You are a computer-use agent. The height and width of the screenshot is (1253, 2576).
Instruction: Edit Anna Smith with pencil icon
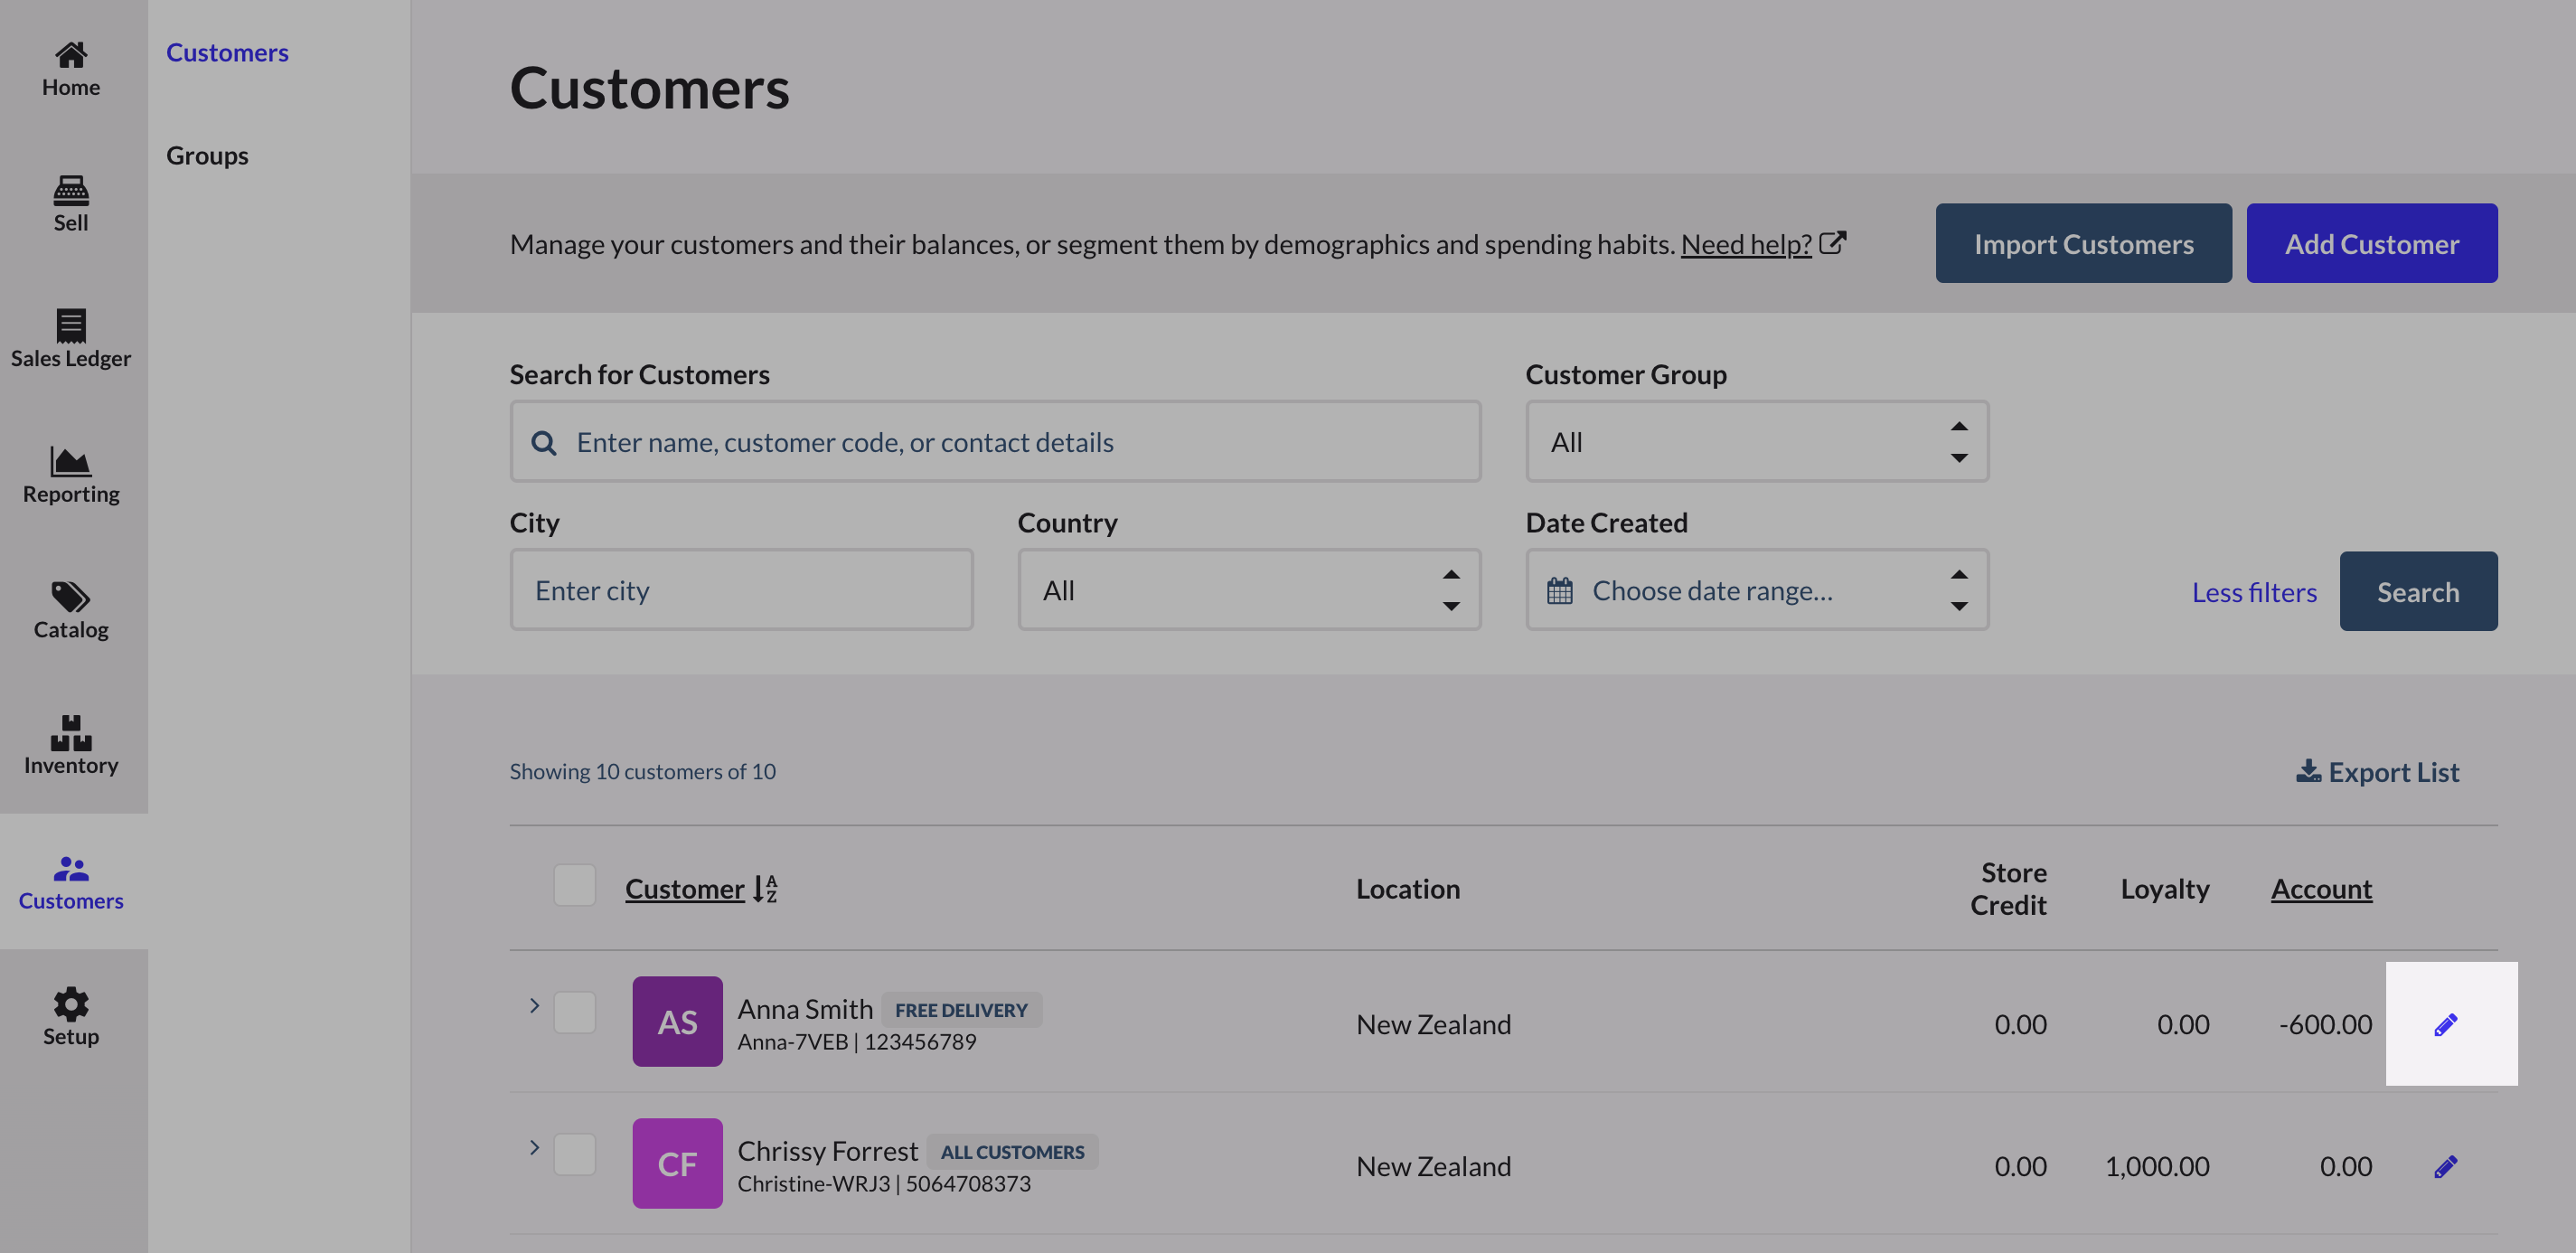[2445, 1024]
